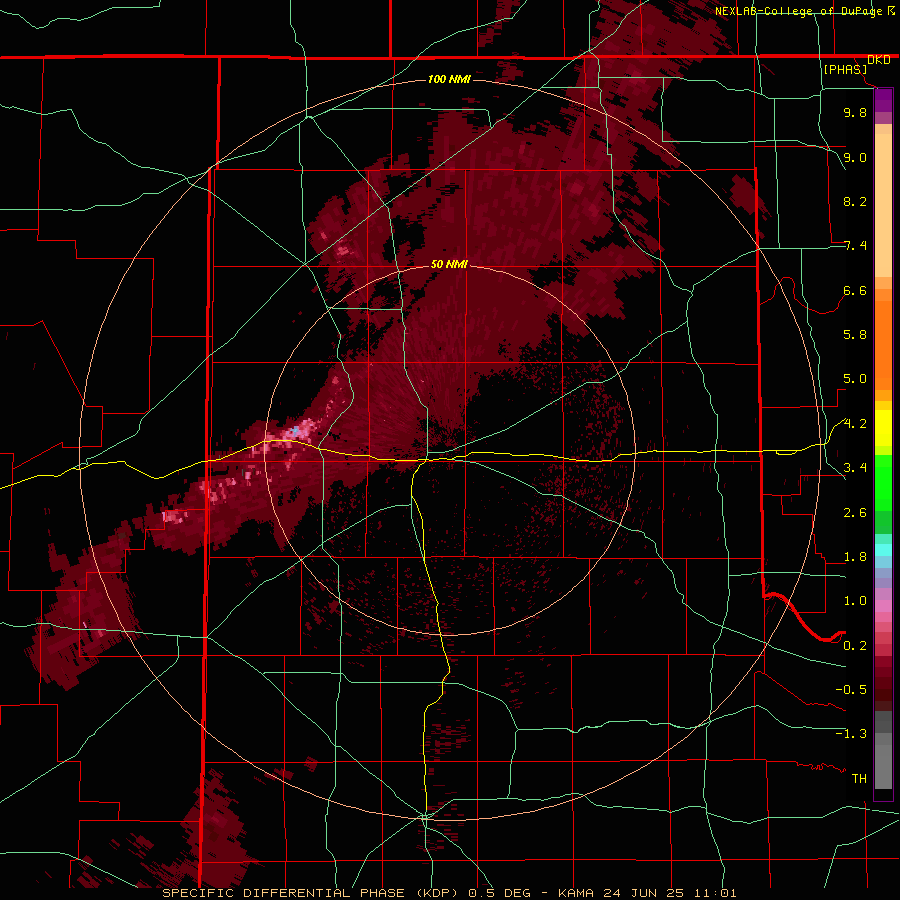This screenshot has height=900, width=900.
Task: Select the 6.6 legend value
Action: point(855,290)
